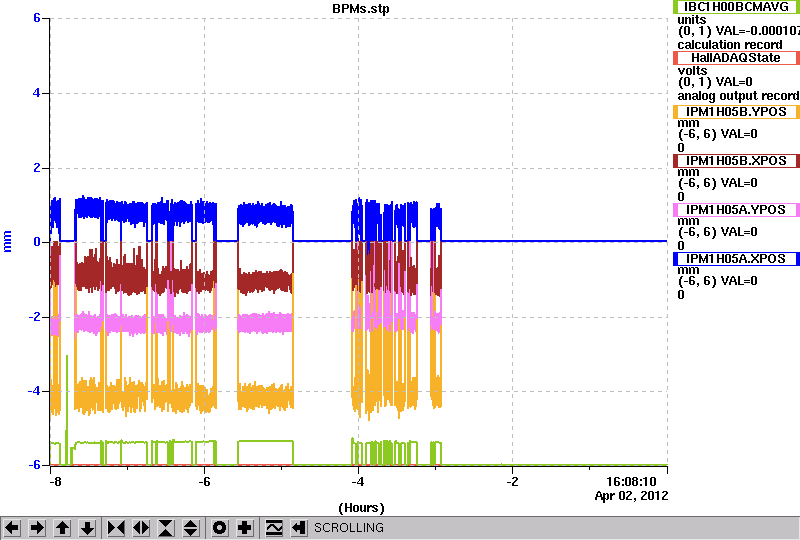Click the 0 tick label on the y-axis
This screenshot has width=800, height=540.
coord(37,242)
